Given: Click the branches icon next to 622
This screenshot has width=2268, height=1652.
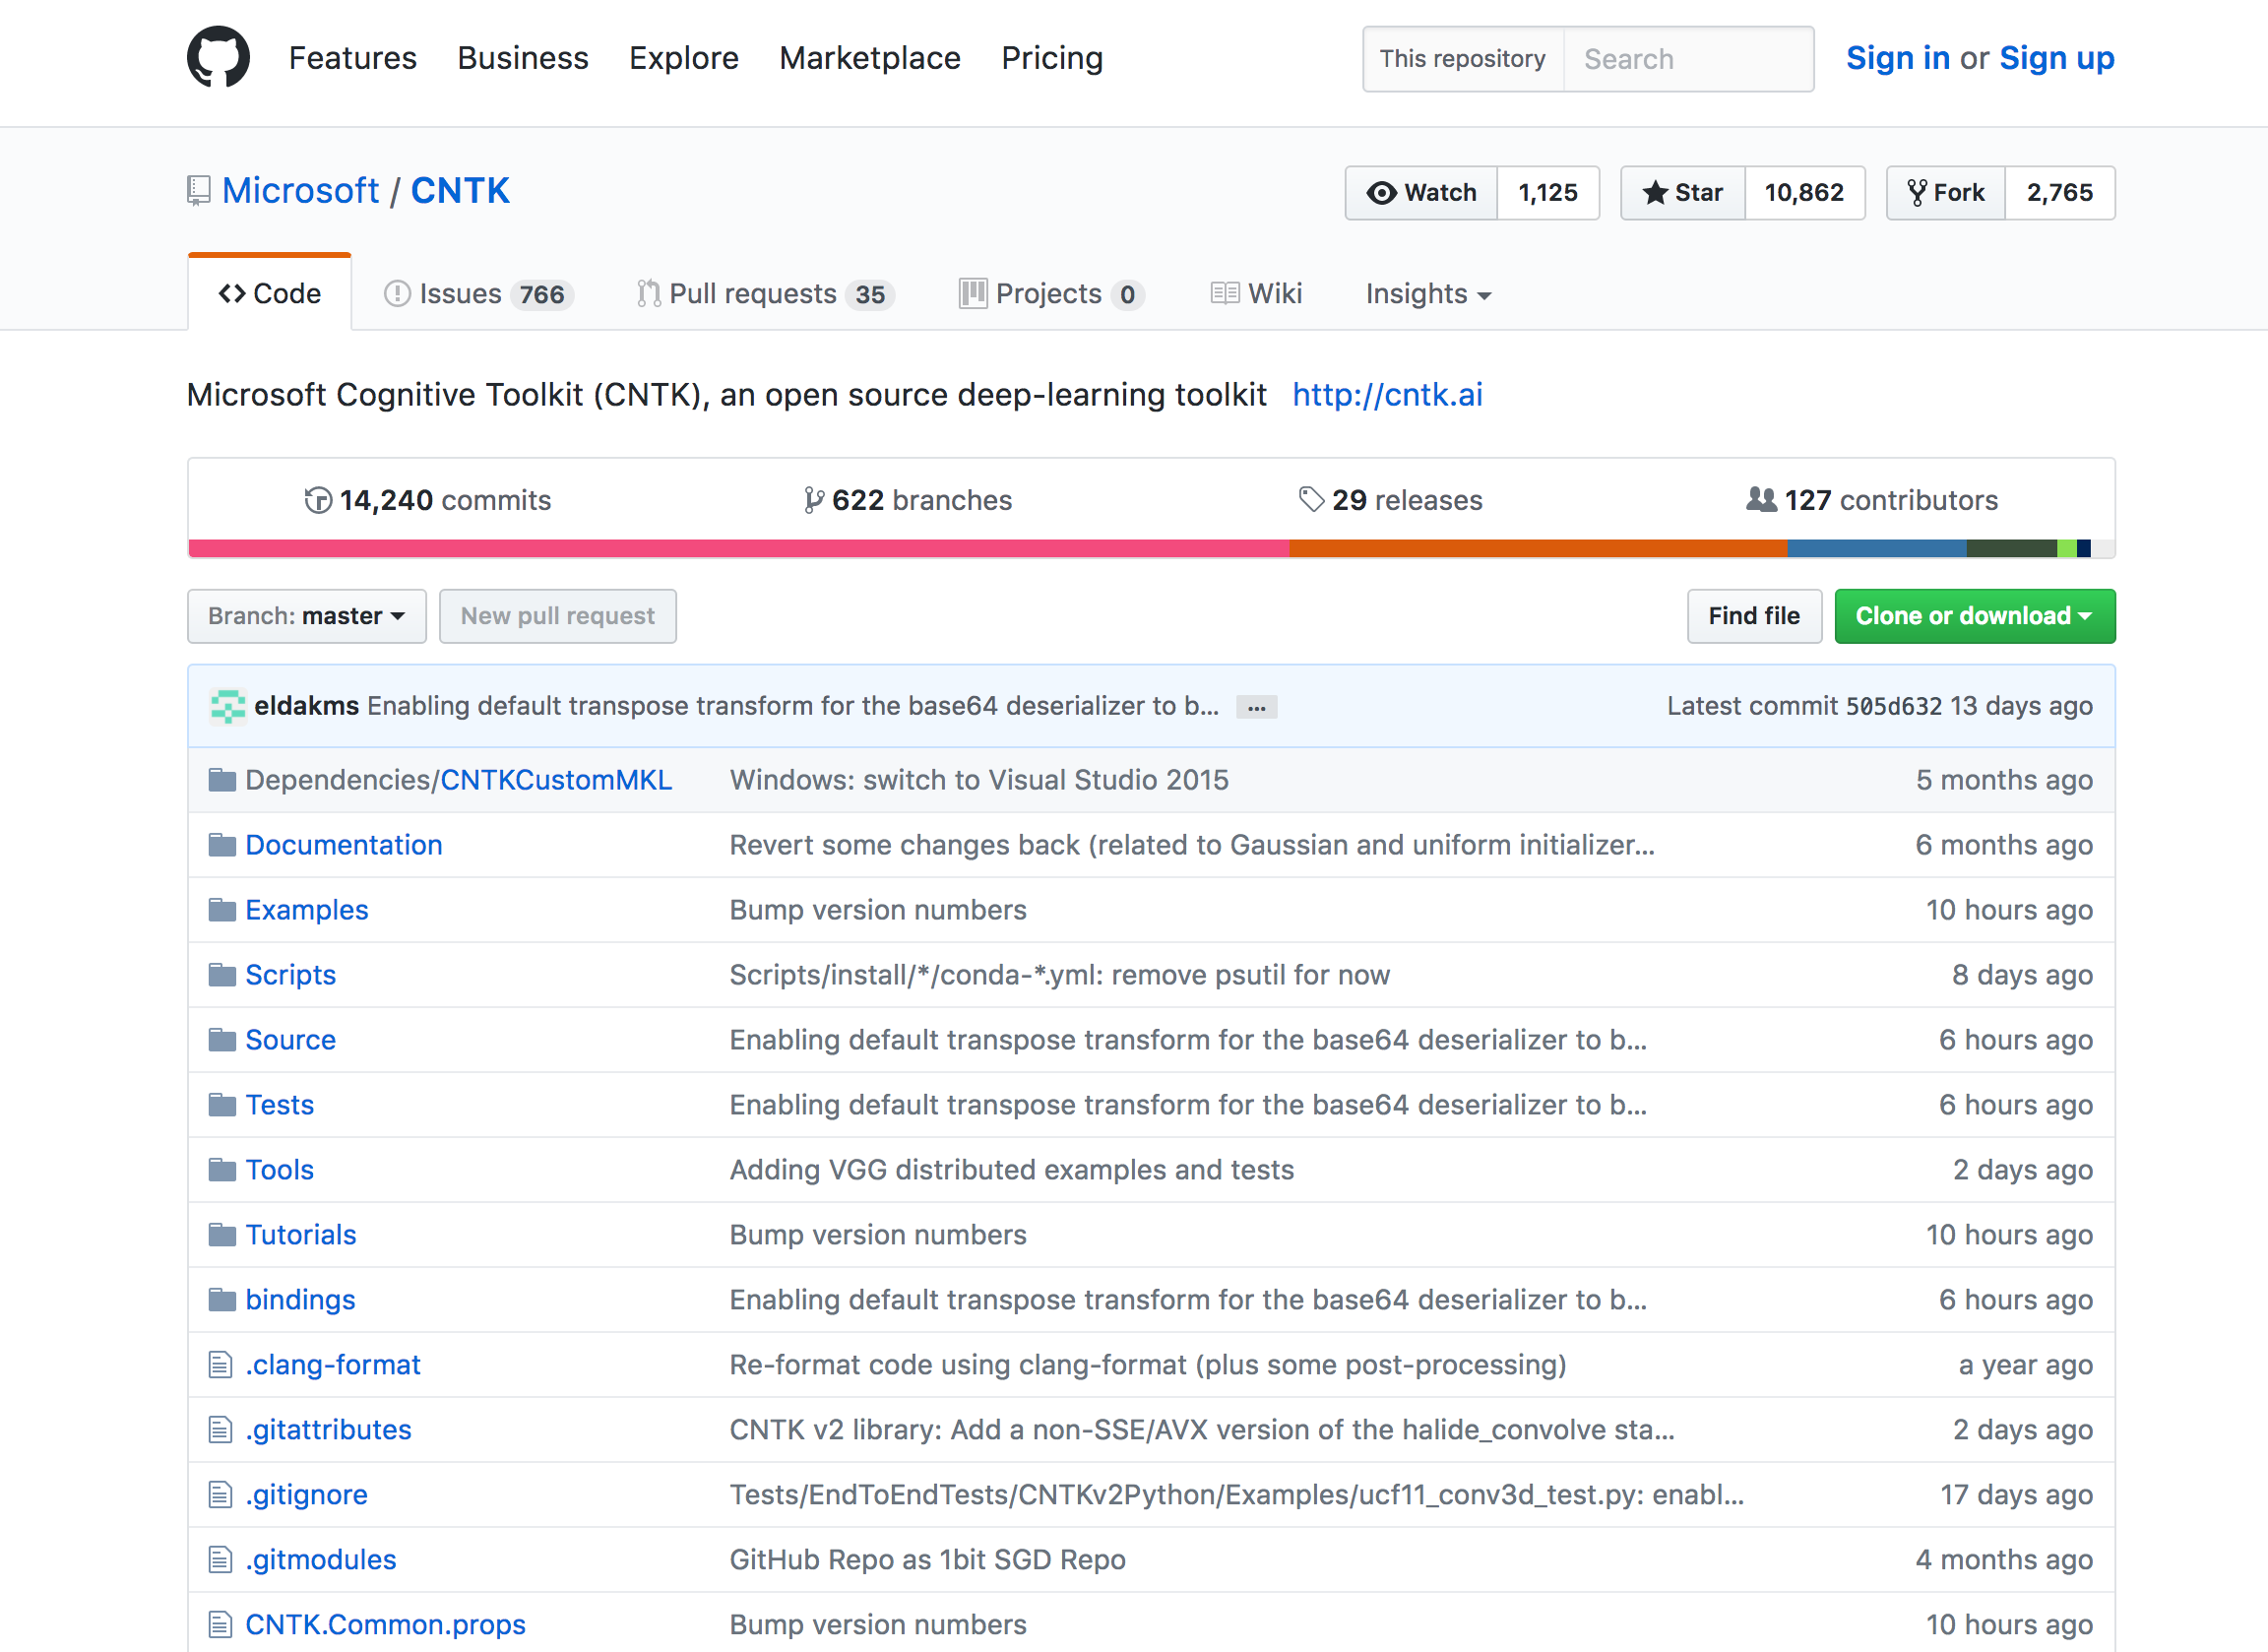Looking at the screenshot, I should [812, 499].
